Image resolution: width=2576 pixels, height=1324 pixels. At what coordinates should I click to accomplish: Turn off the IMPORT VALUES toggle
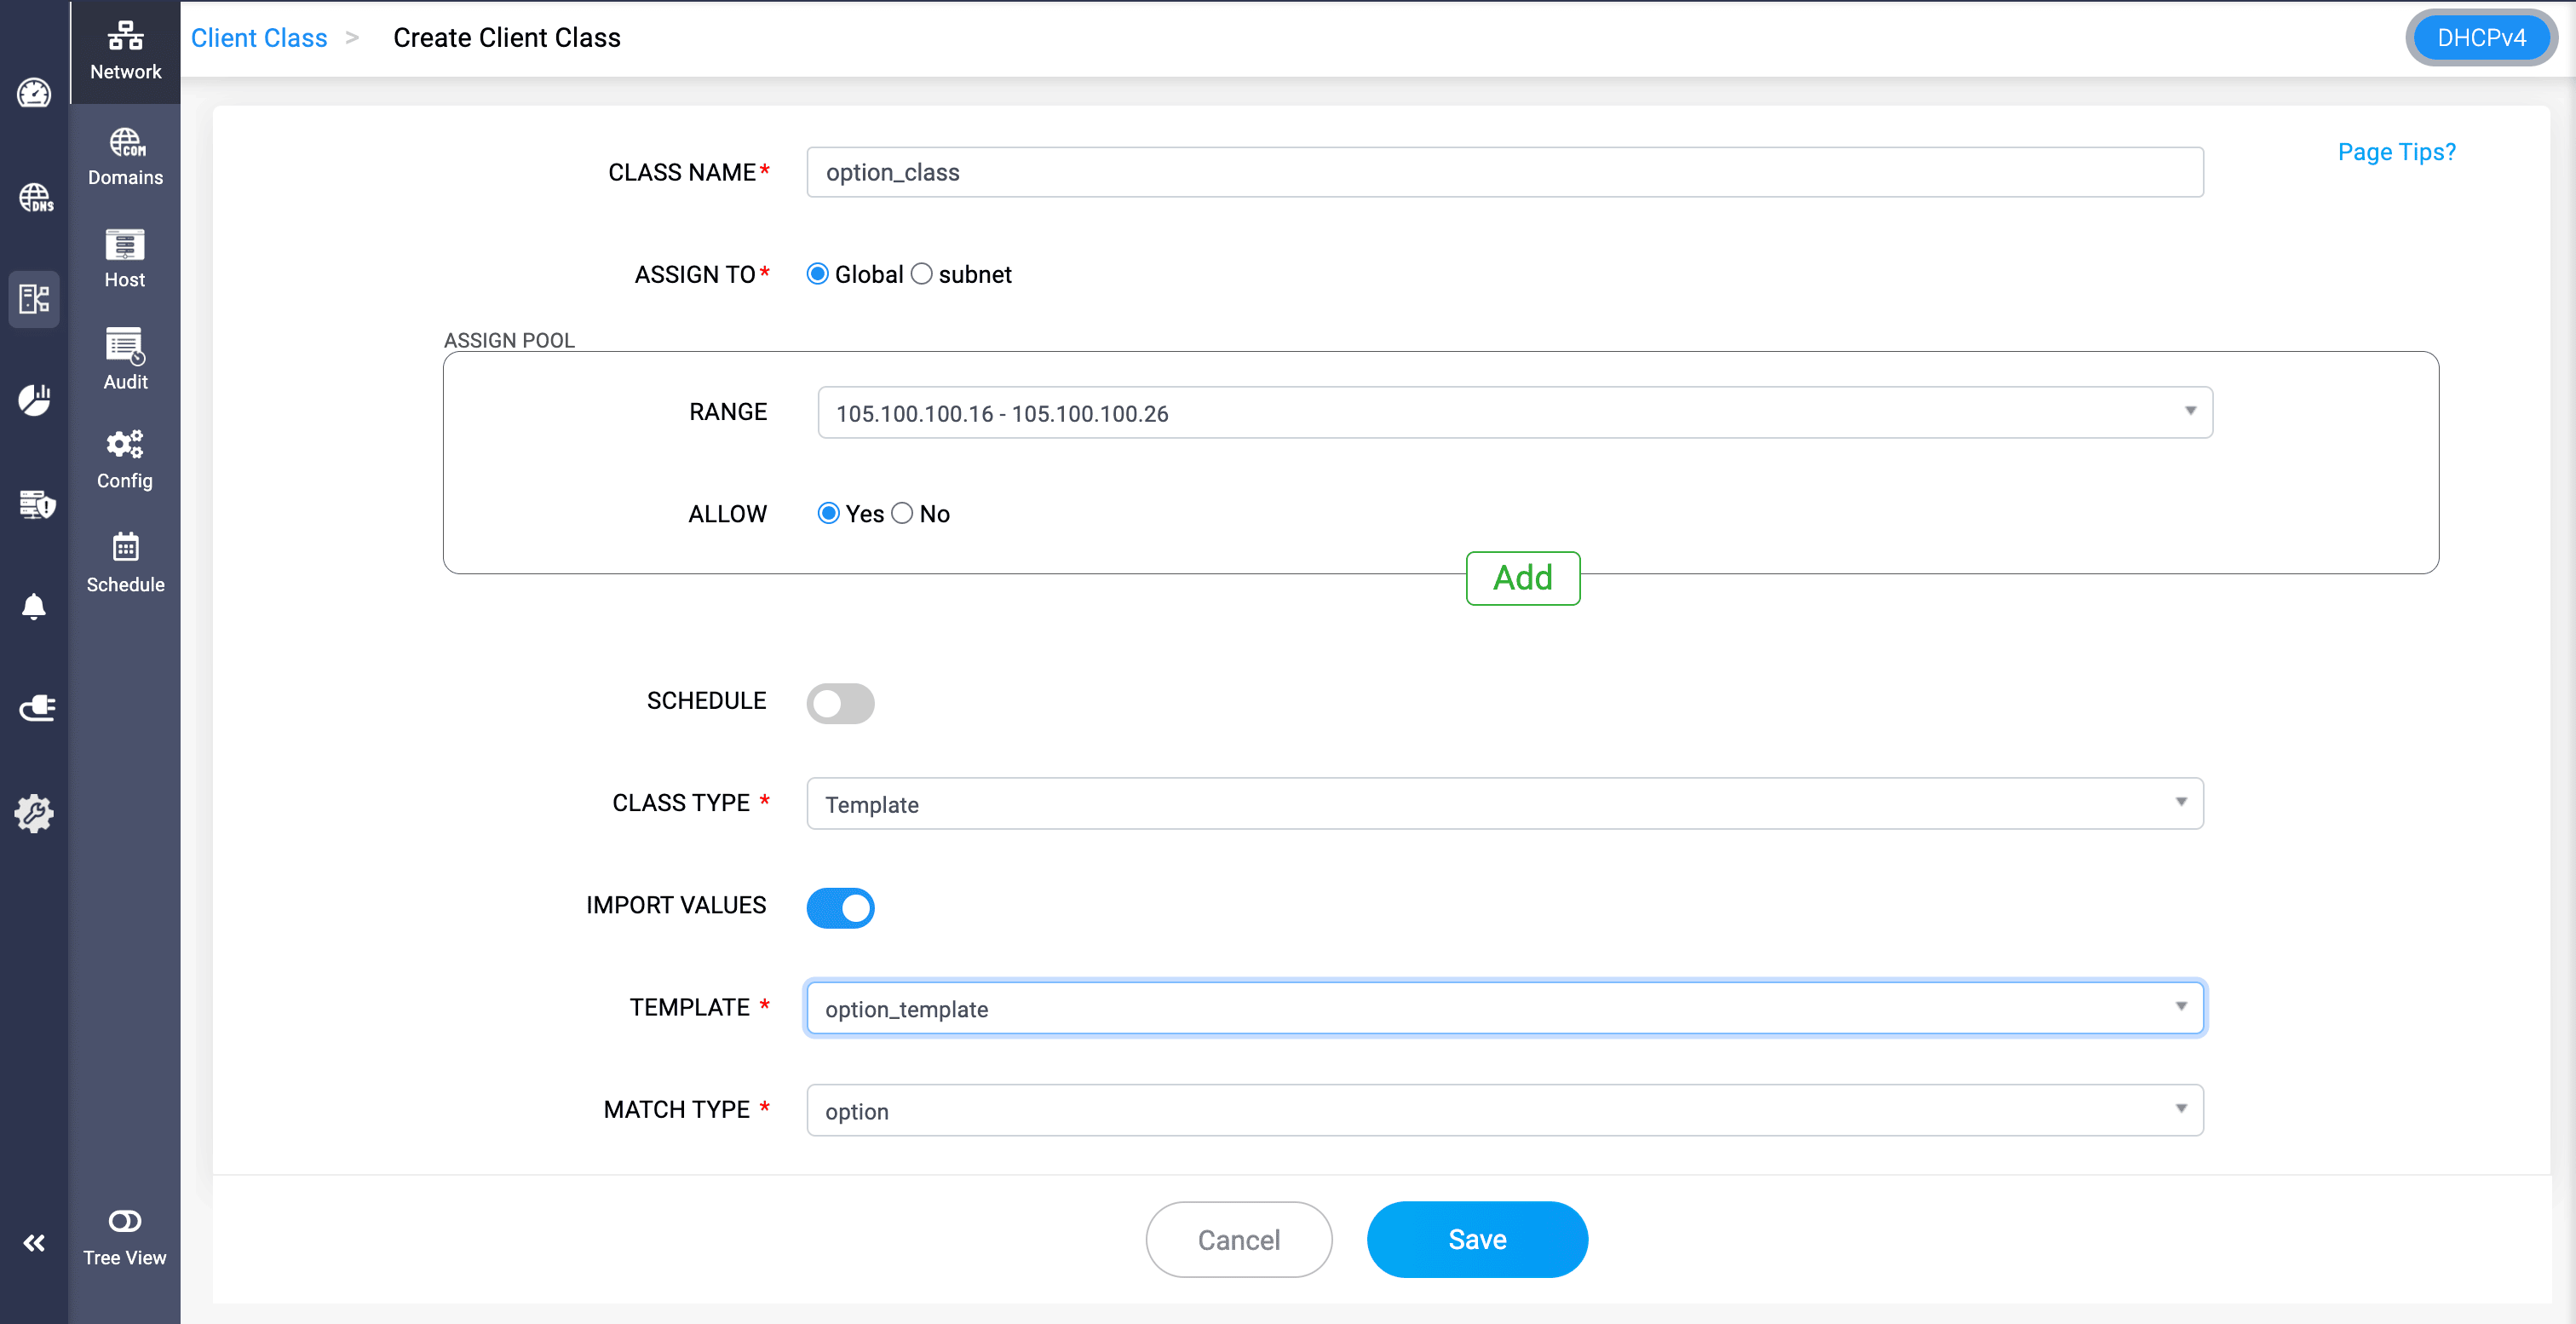pos(840,907)
